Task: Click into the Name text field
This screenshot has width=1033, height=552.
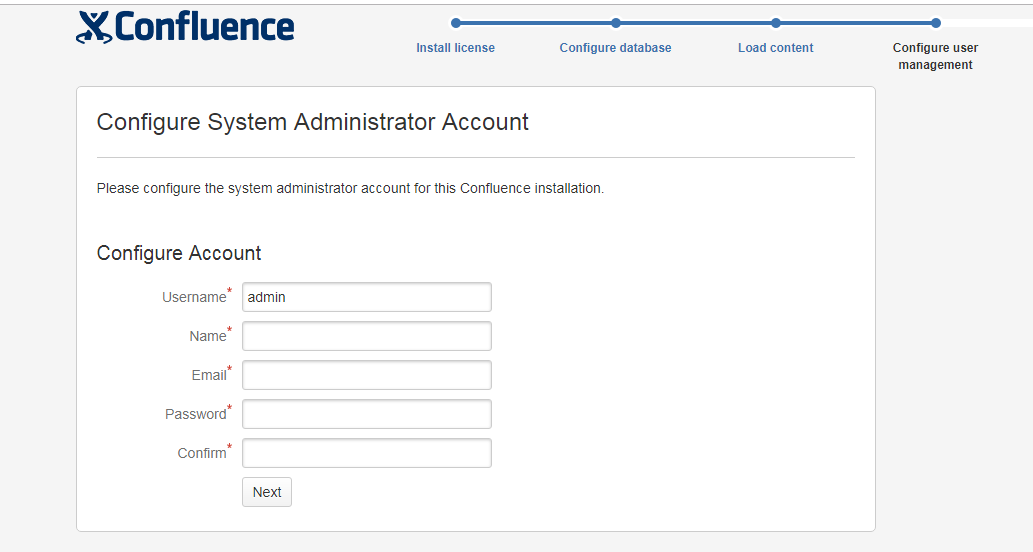Action: 366,336
